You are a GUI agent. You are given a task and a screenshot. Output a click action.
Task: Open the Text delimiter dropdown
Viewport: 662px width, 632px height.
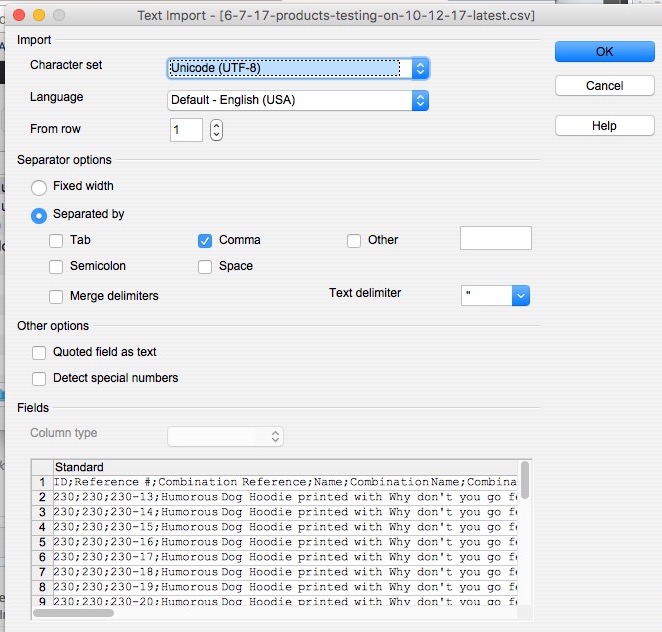495,295
